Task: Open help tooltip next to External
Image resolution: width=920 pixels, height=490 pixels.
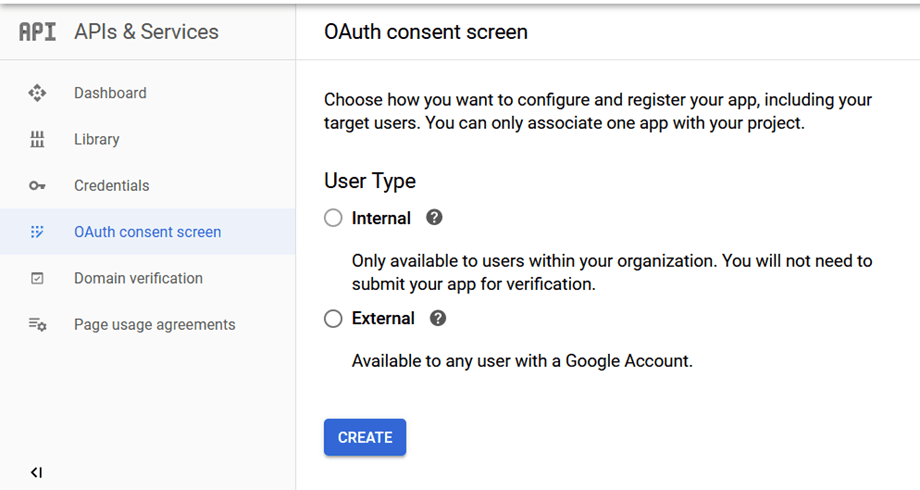Action: coord(437,318)
